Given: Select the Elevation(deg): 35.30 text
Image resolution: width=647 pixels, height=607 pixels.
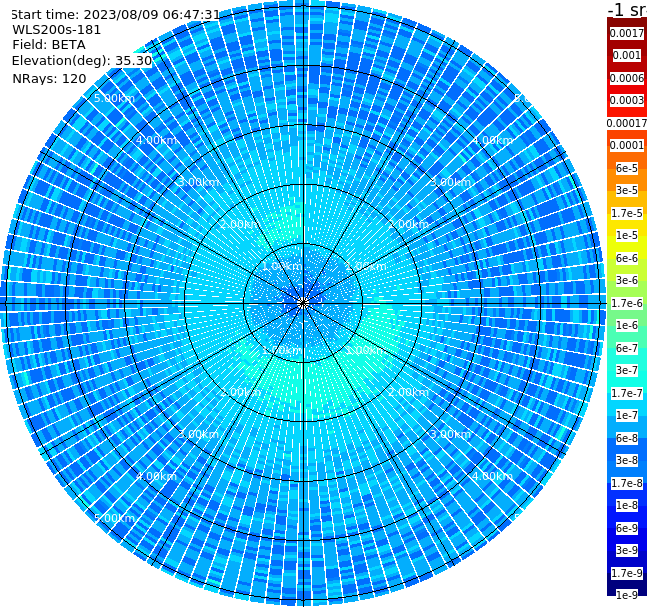Looking at the screenshot, I should (x=82, y=61).
